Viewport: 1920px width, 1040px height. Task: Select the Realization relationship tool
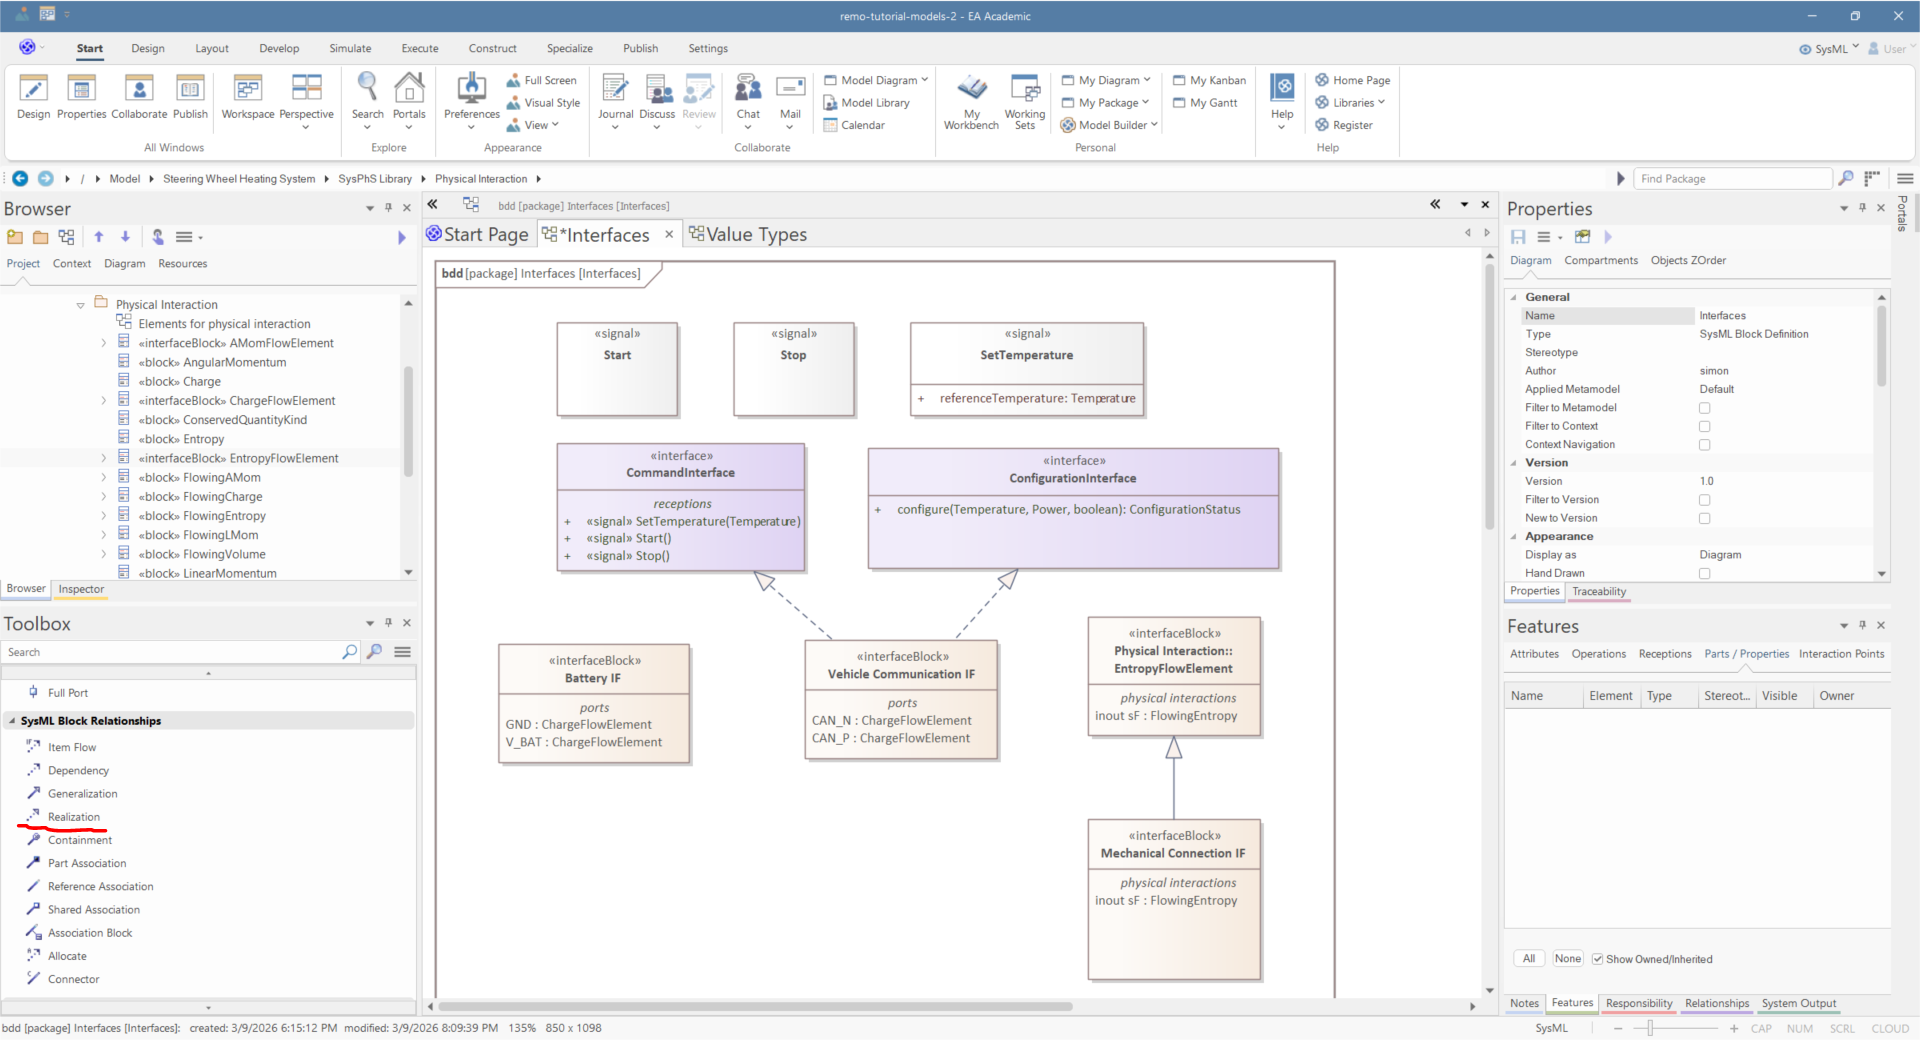point(73,817)
